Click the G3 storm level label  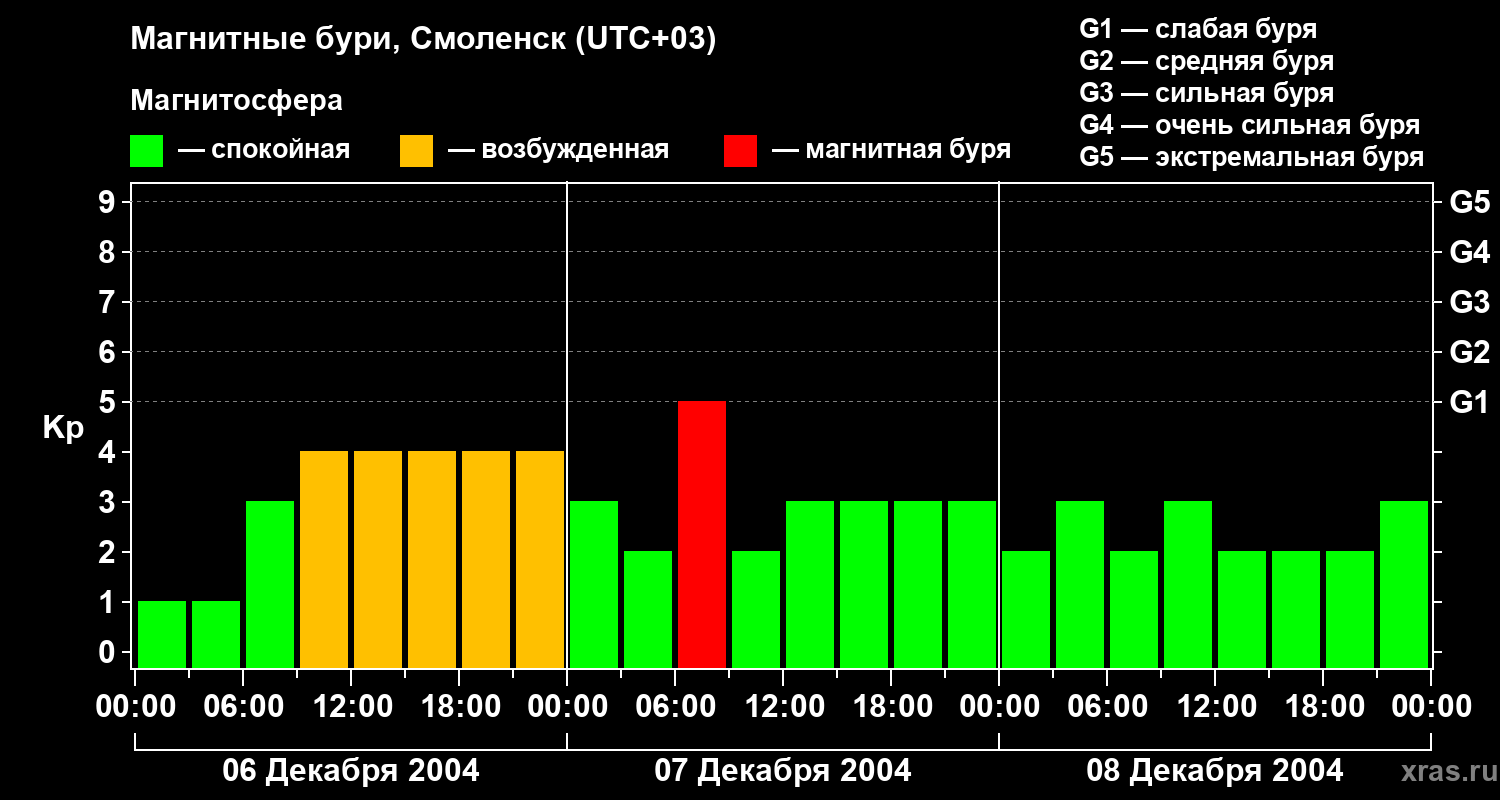point(1469,303)
